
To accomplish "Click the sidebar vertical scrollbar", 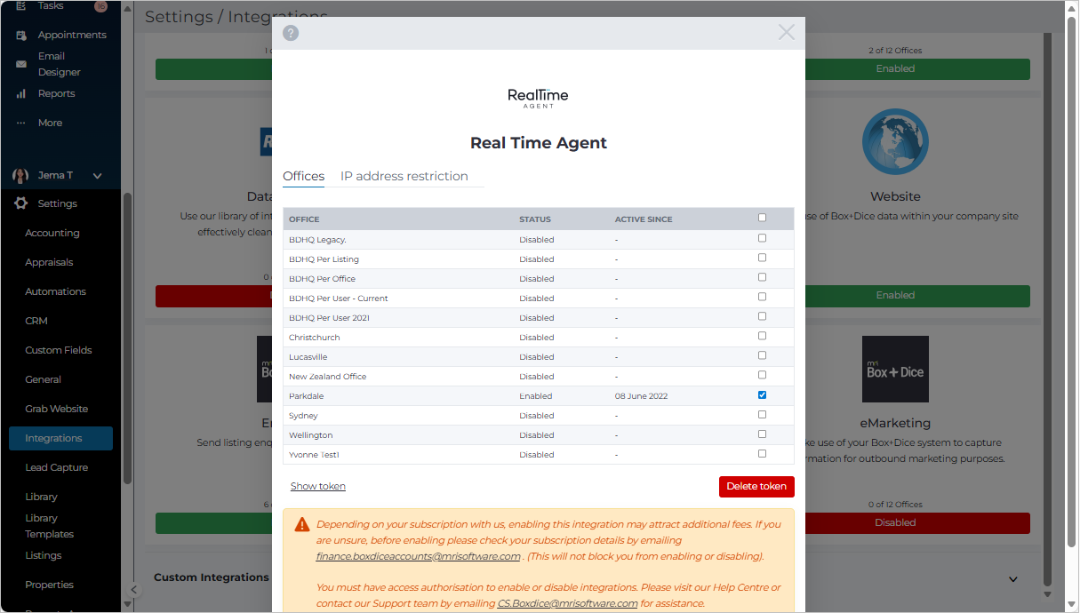I will (127, 337).
